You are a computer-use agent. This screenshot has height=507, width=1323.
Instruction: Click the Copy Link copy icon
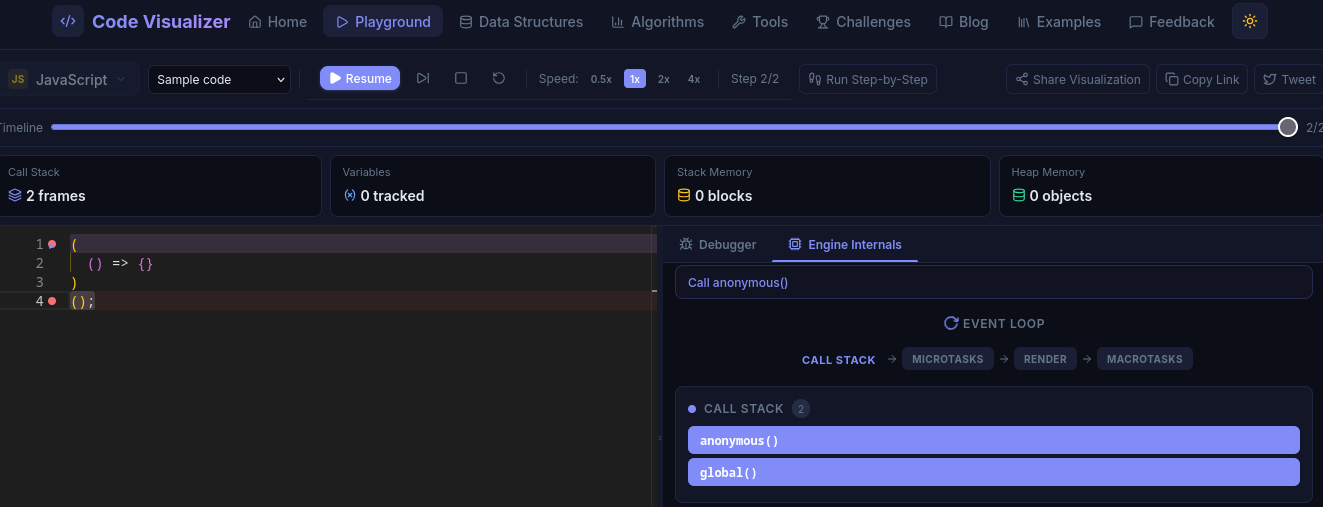[x=1171, y=79]
